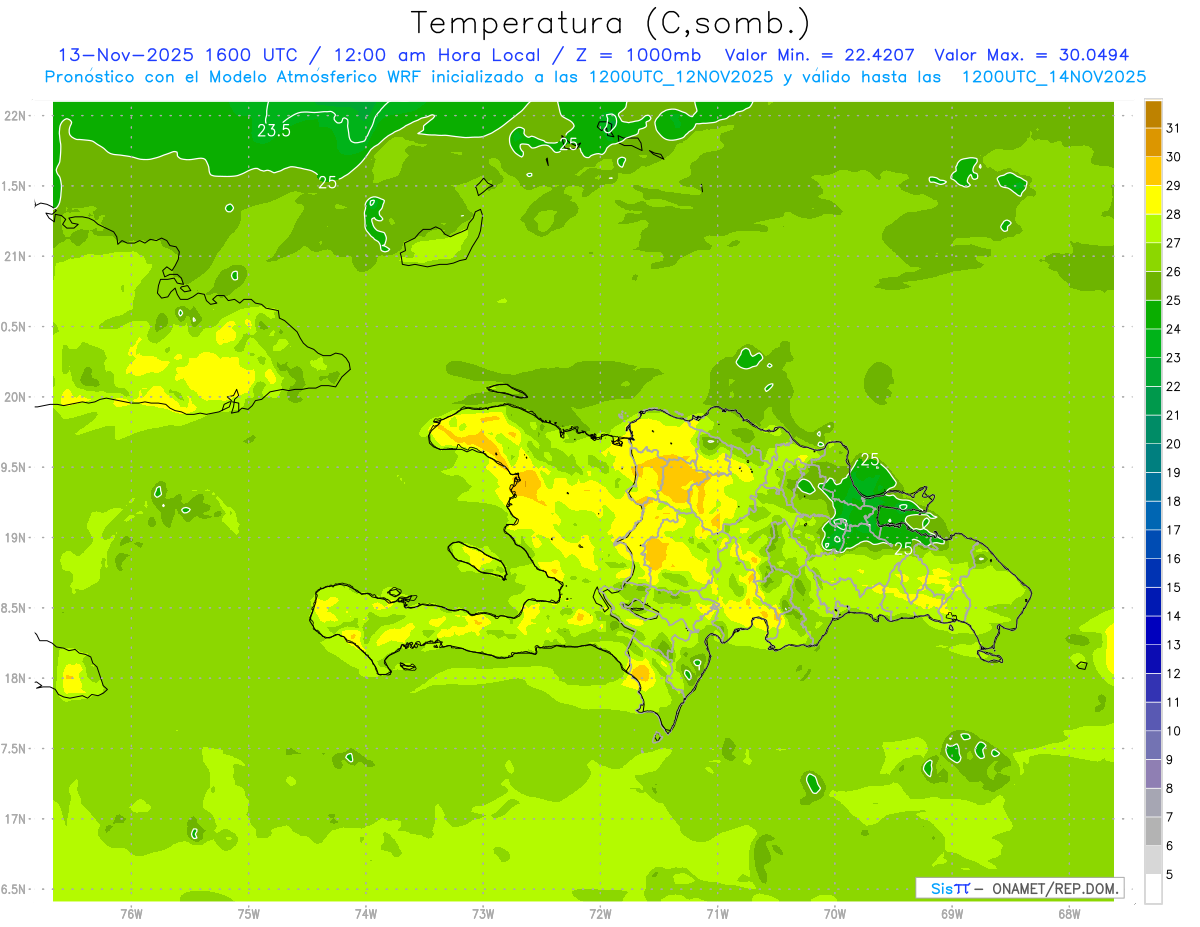1200x927 pixels.
Task: Click the 18N latitude axis label
Action: pos(15,678)
